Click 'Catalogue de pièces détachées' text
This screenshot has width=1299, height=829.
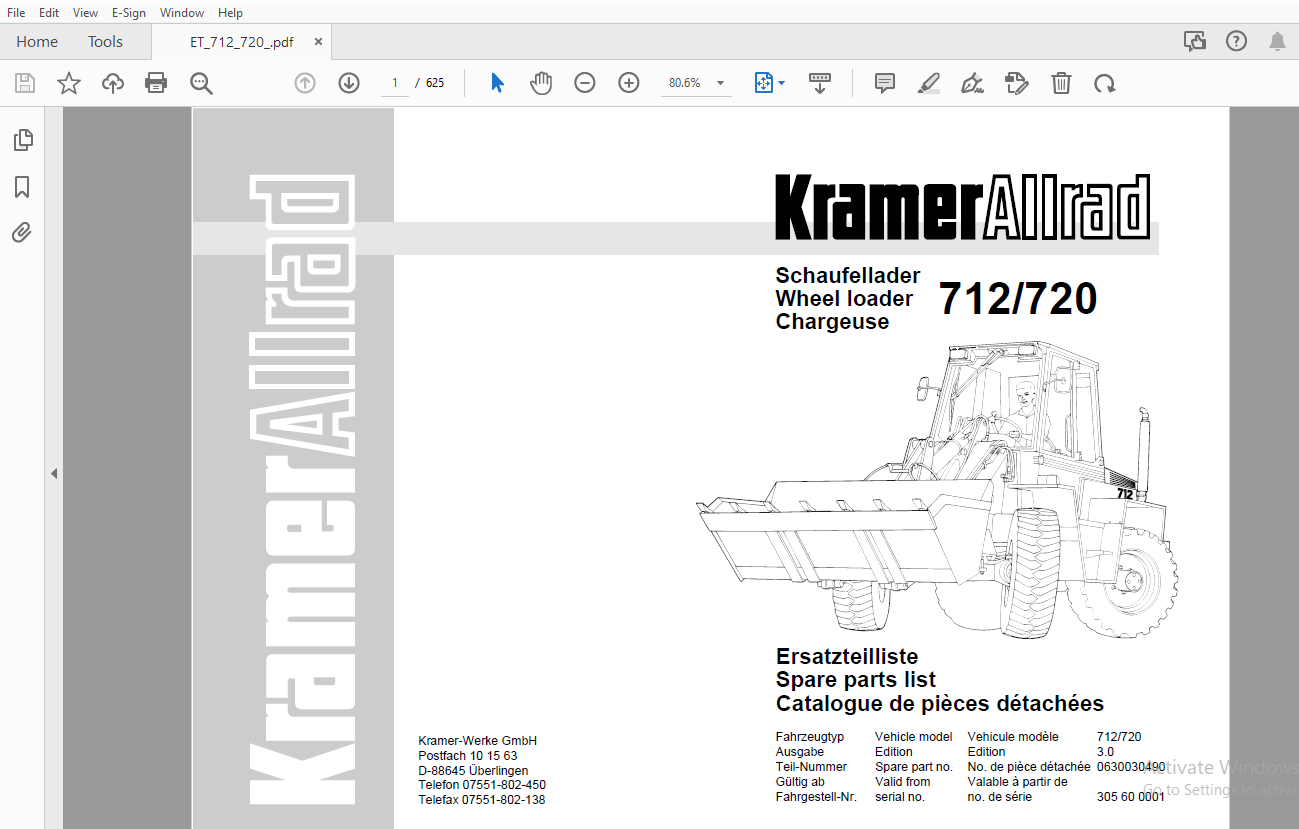coord(940,703)
